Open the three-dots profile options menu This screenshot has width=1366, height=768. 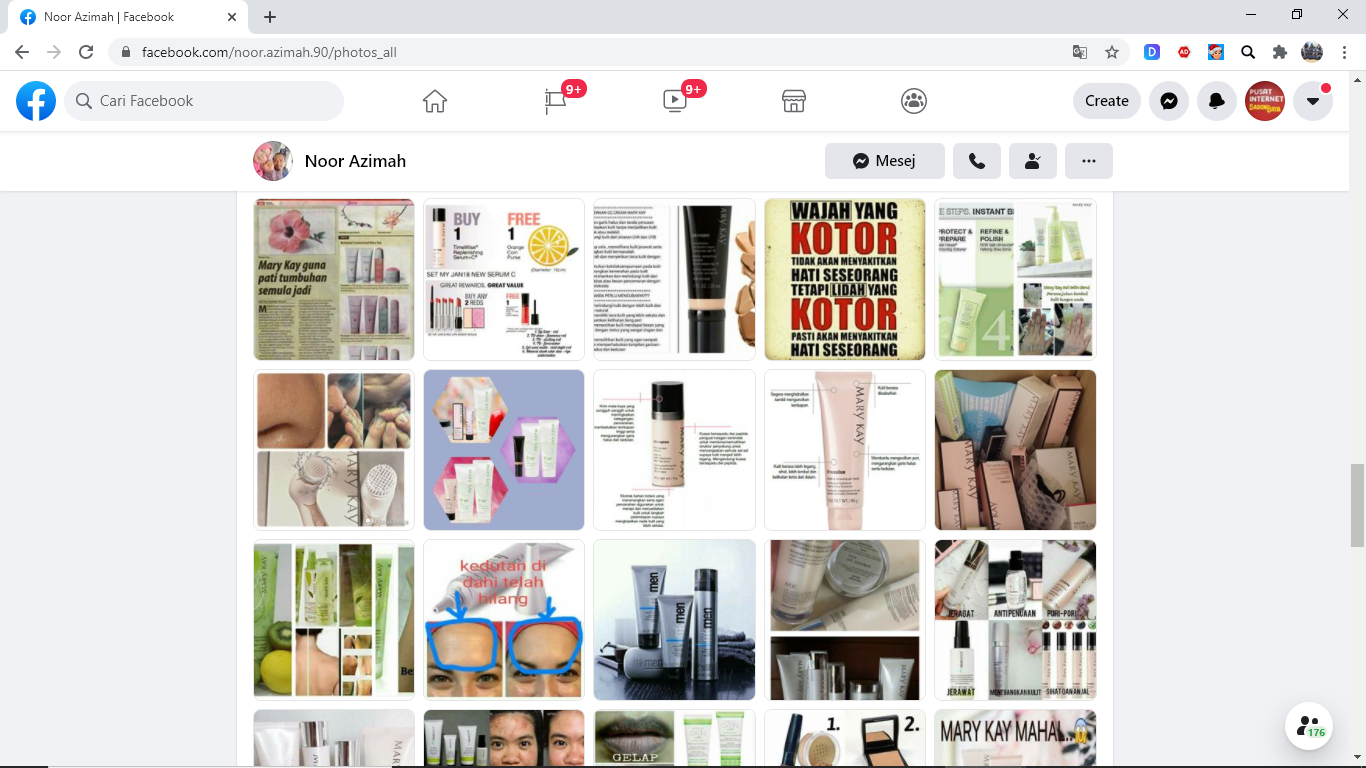pyautogui.click(x=1089, y=161)
